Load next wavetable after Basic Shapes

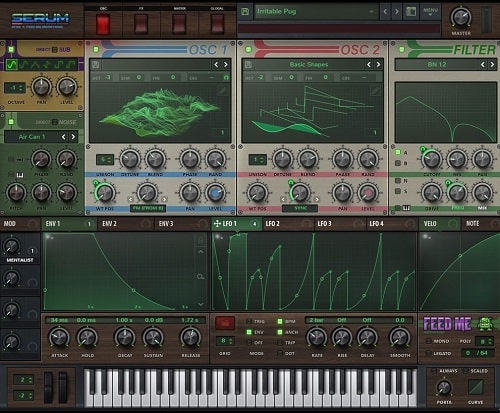(378, 64)
